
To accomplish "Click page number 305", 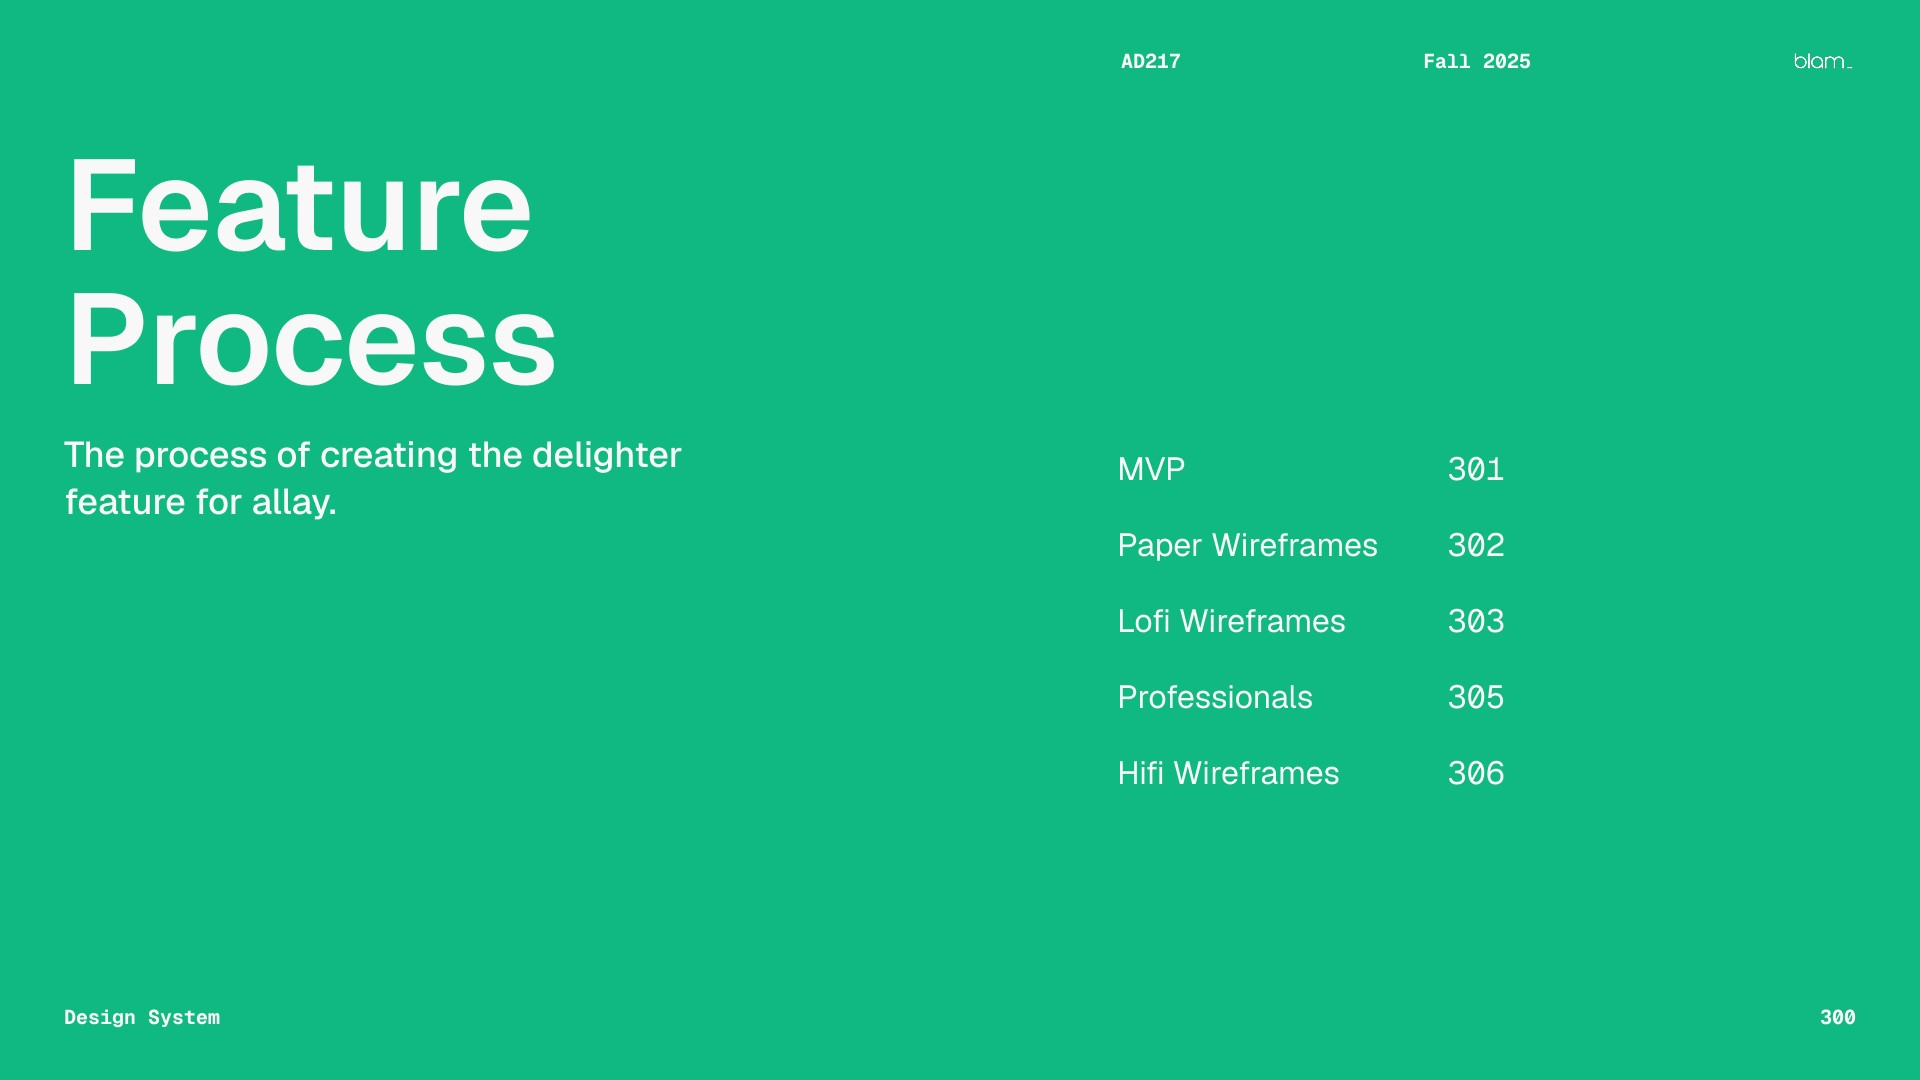I will pyautogui.click(x=1475, y=697).
